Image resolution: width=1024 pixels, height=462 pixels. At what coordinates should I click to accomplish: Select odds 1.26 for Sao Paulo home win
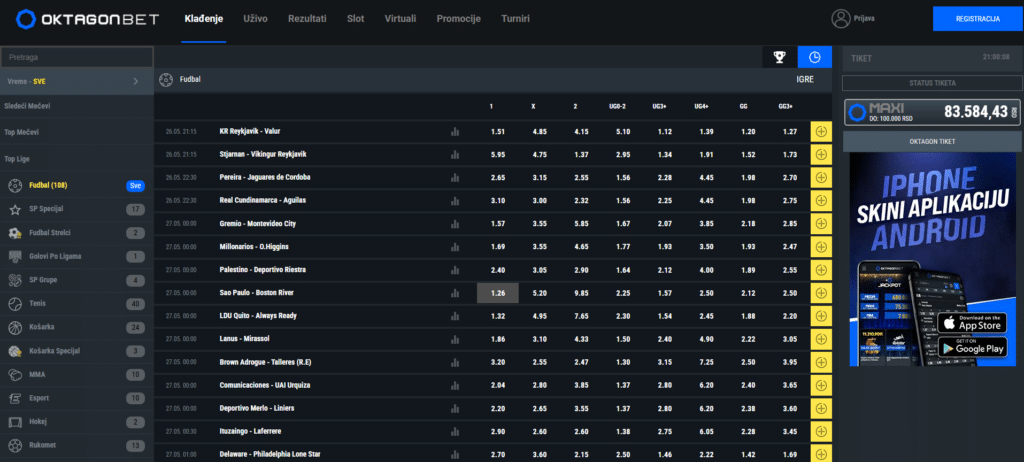498,293
